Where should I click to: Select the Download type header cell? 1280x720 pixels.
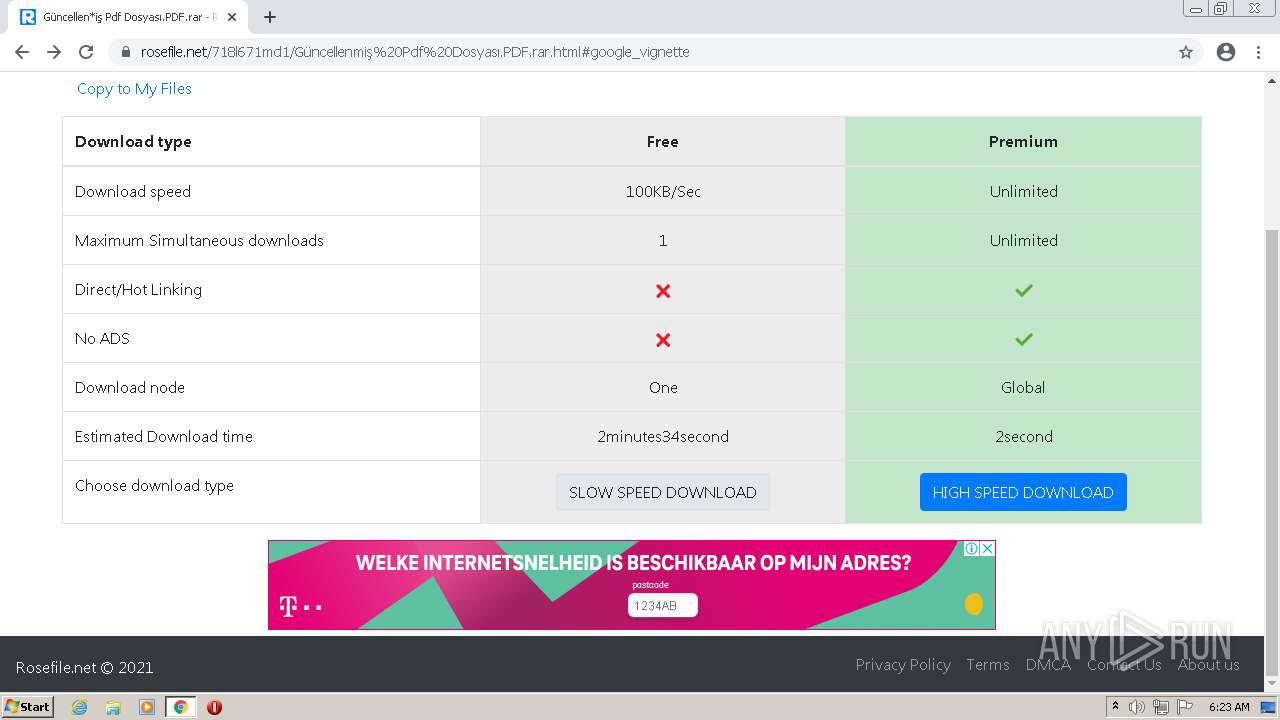(271, 142)
